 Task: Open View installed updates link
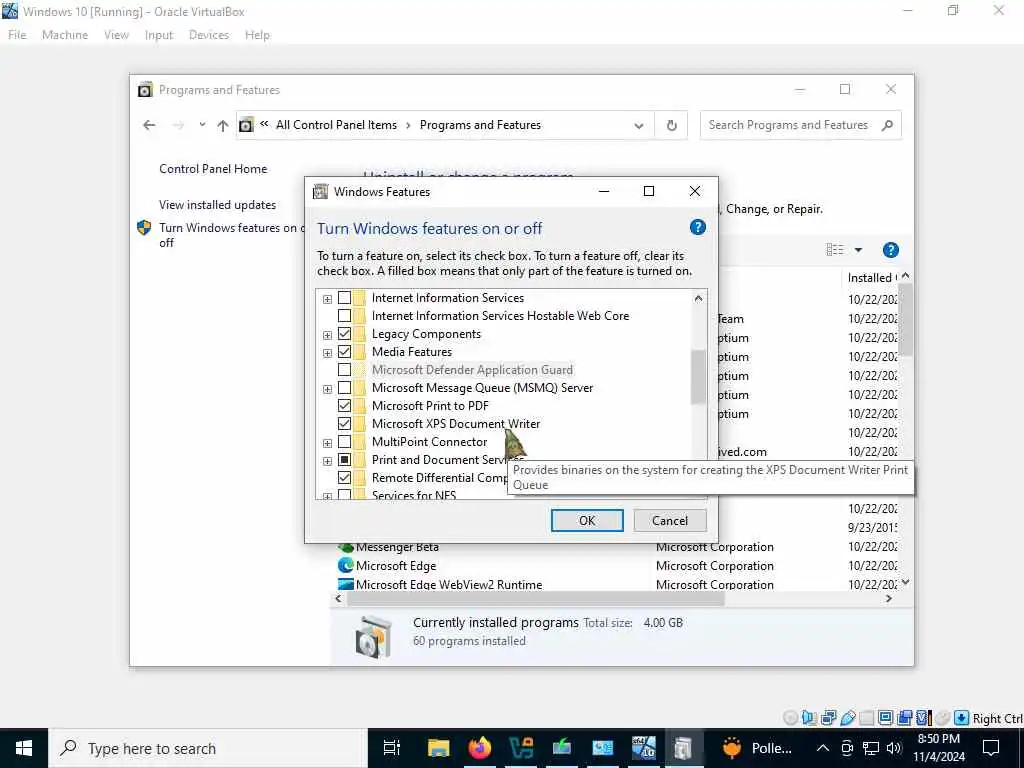pyautogui.click(x=217, y=205)
